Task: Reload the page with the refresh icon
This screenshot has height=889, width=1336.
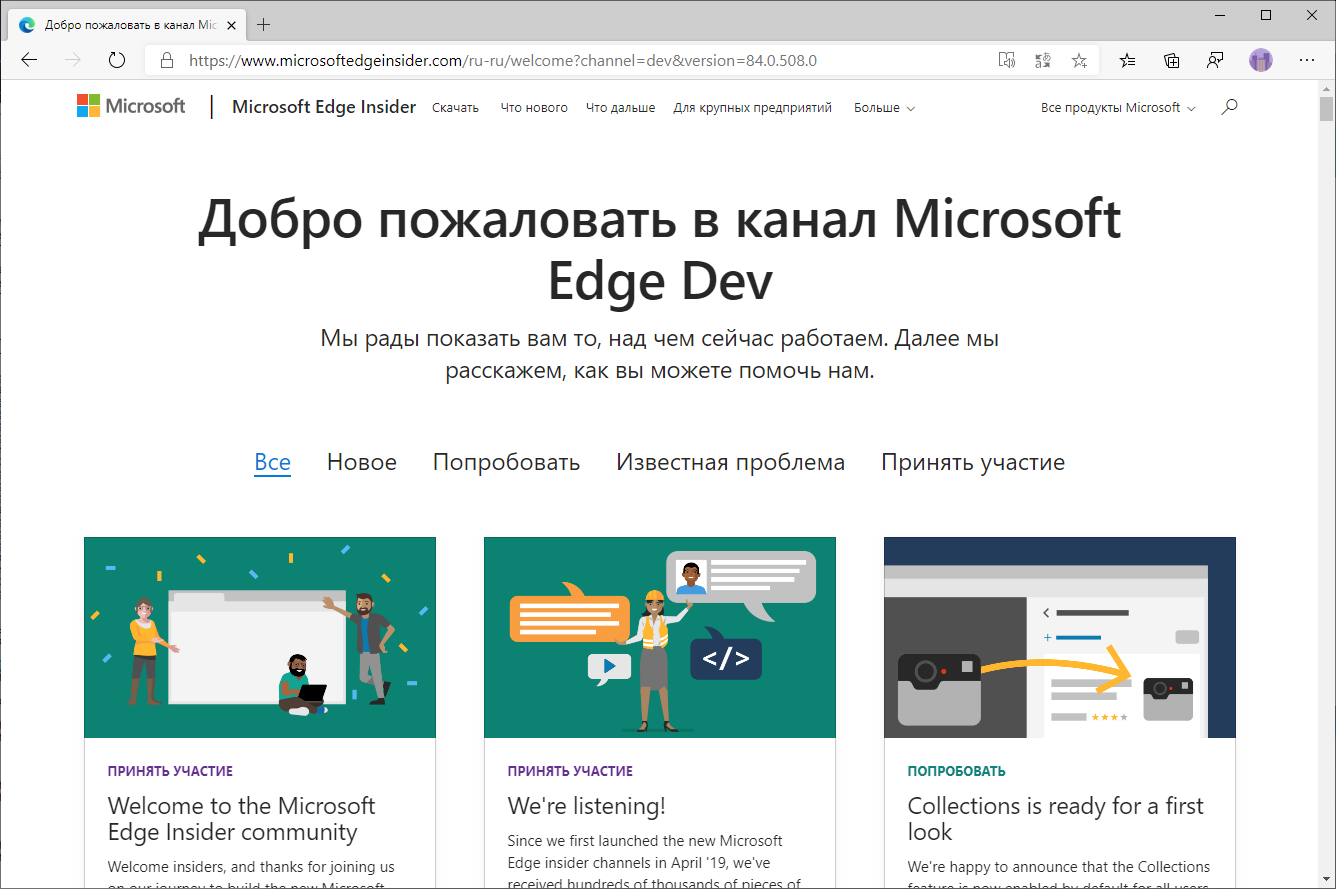Action: click(x=117, y=60)
